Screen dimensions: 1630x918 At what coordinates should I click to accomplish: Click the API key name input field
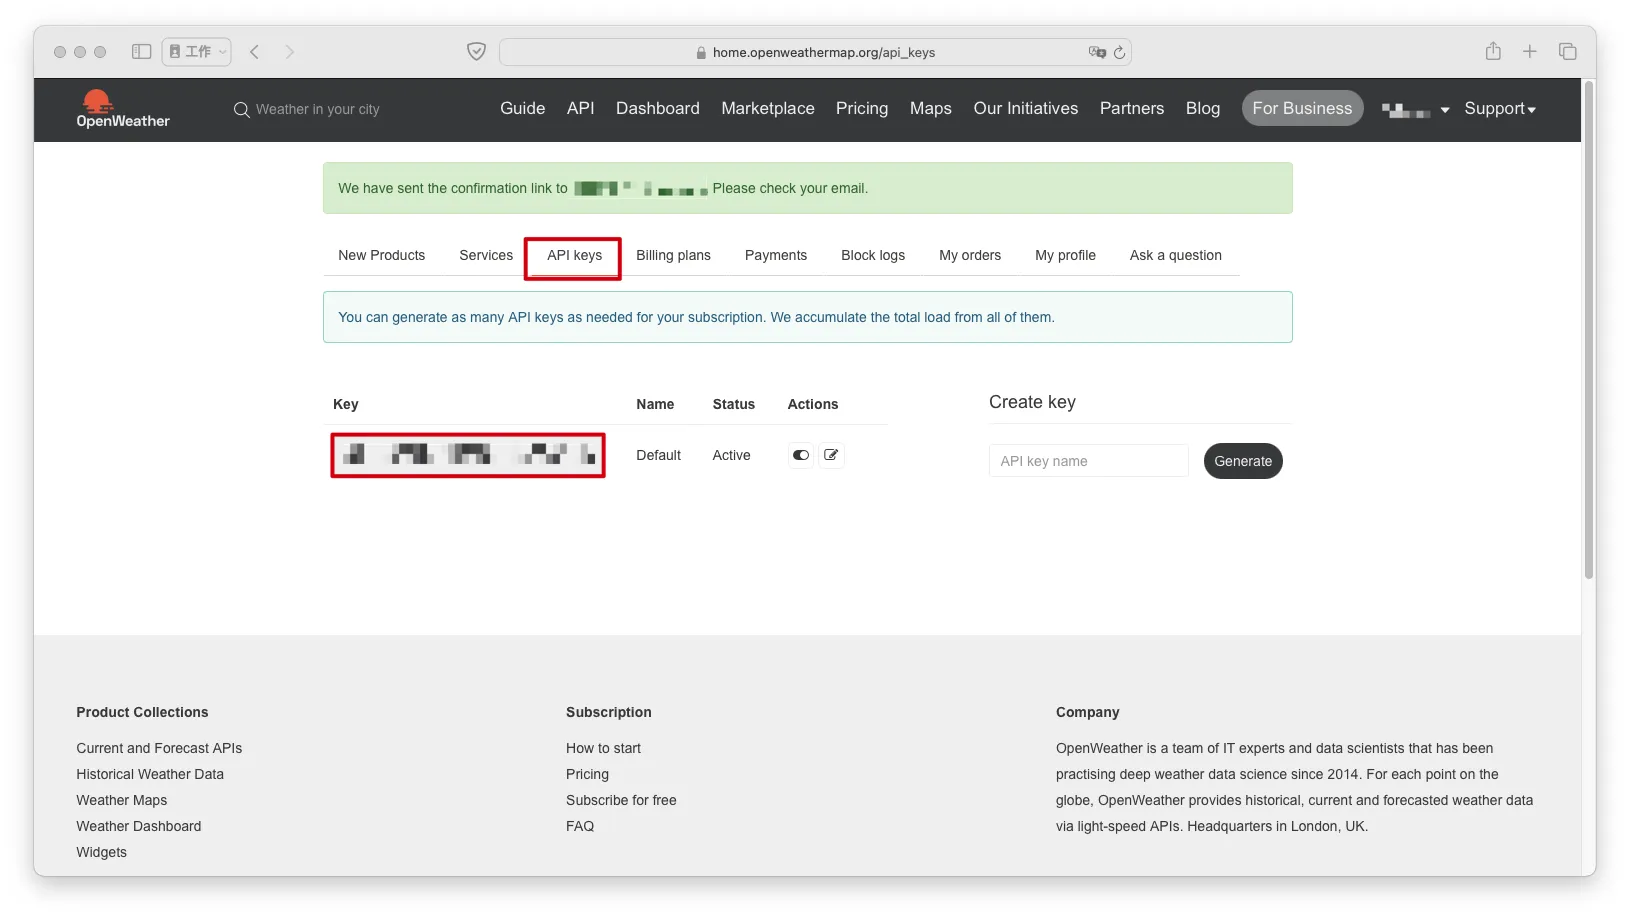[1088, 461]
